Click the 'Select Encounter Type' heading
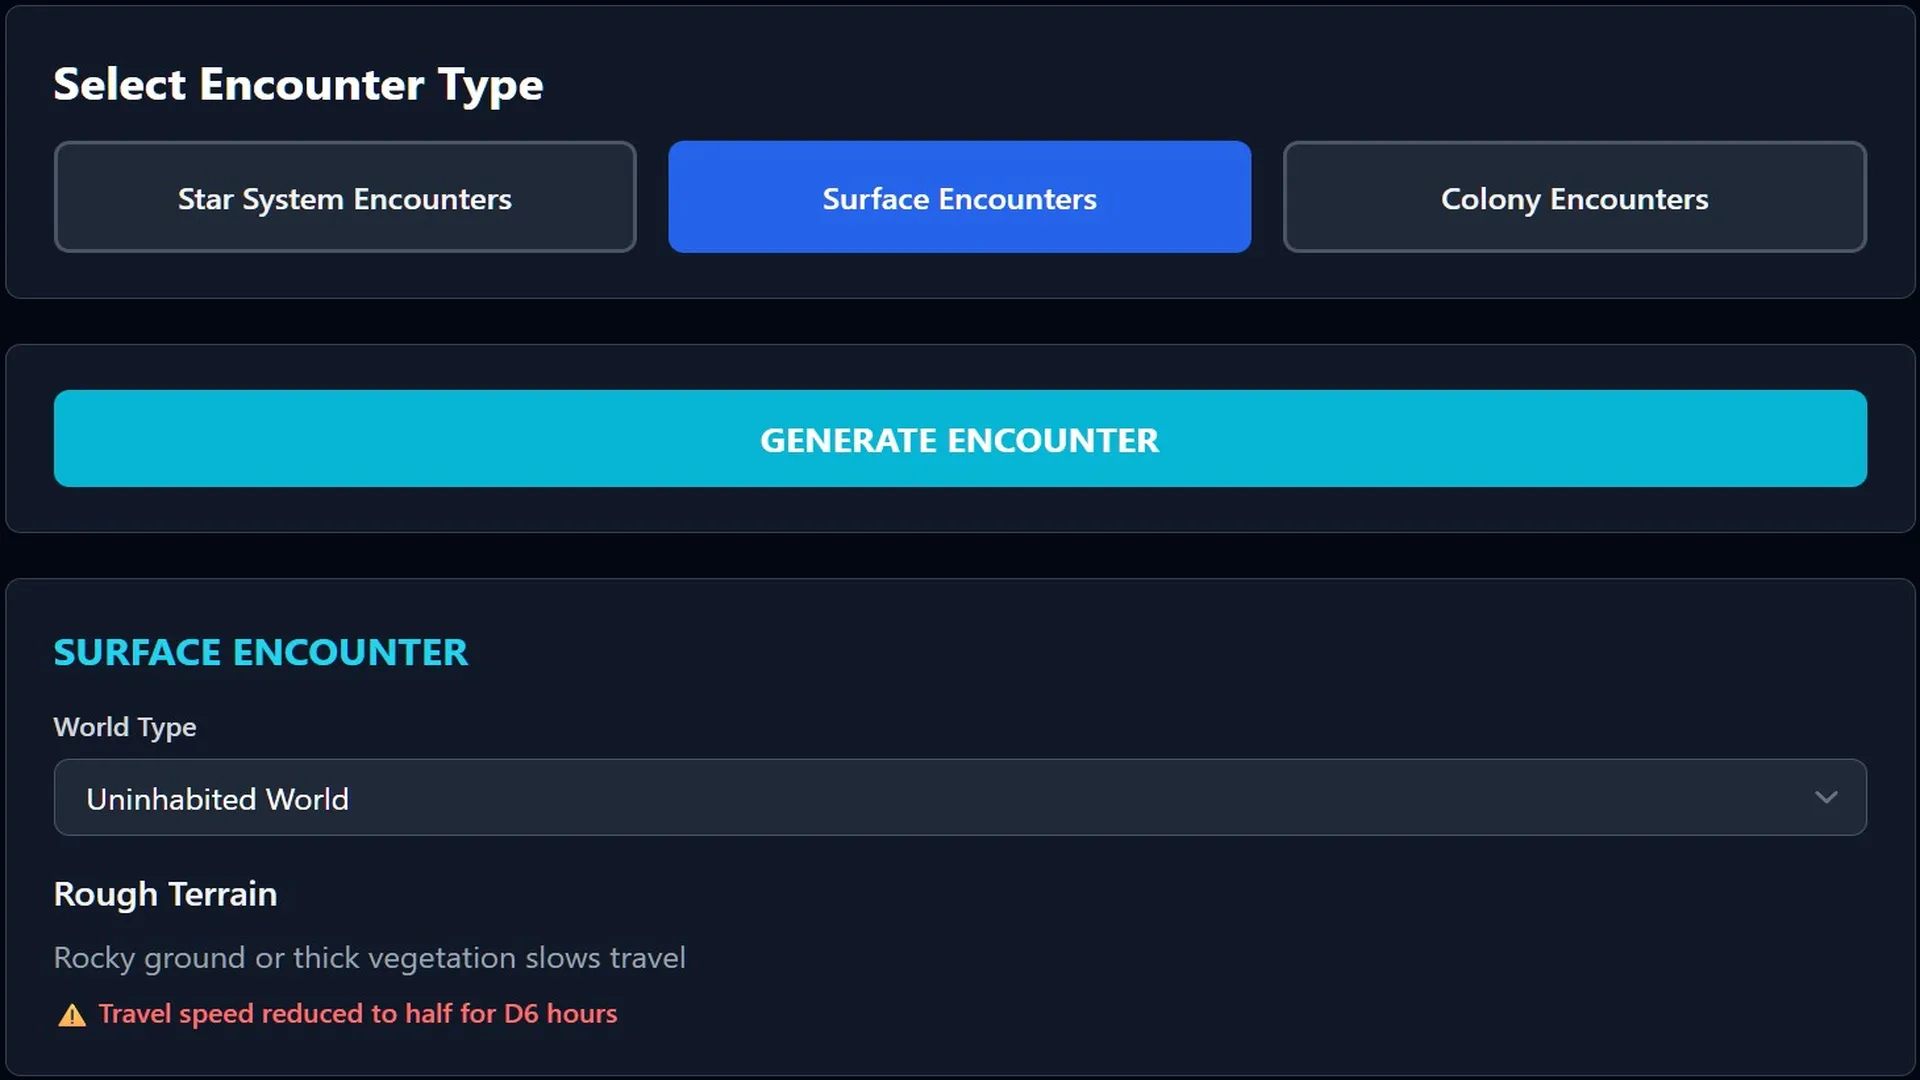This screenshot has height=1080, width=1920. click(x=298, y=84)
